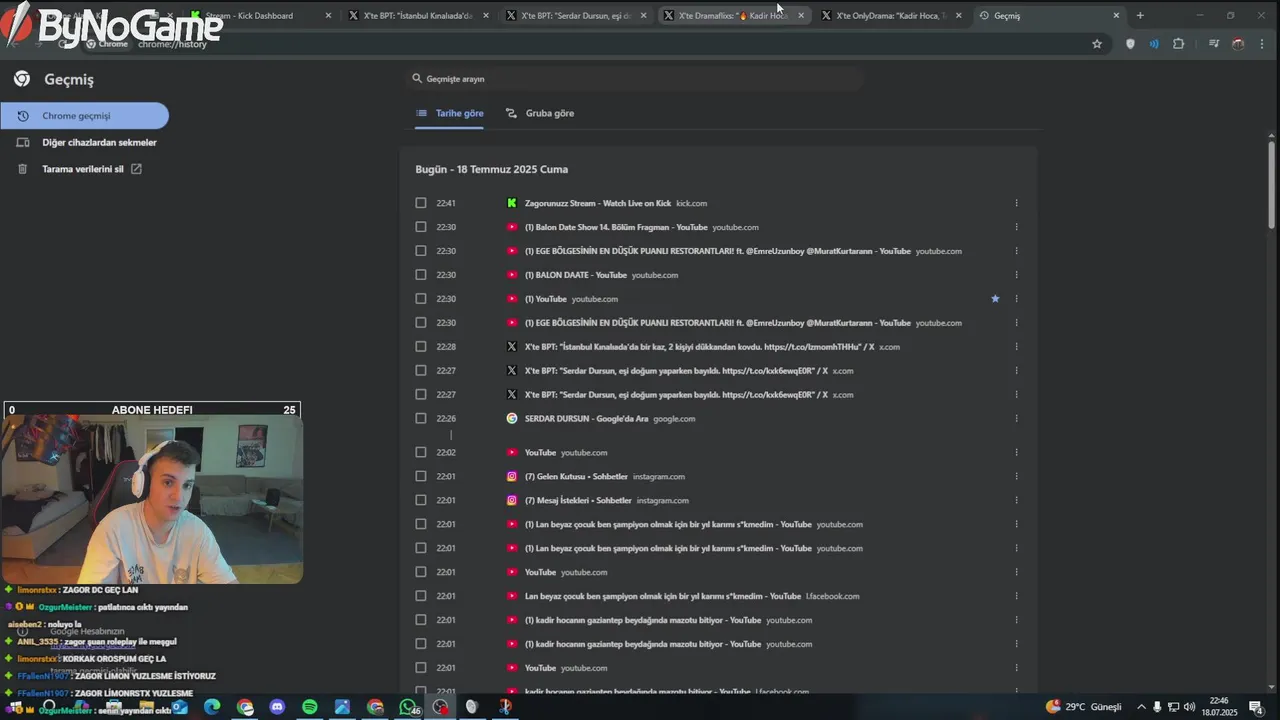
Task: Tick the SERDAR DURSUN Google search checkbox
Action: point(421,419)
